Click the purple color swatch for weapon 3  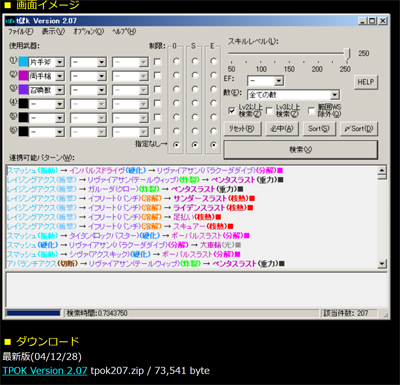pos(23,90)
